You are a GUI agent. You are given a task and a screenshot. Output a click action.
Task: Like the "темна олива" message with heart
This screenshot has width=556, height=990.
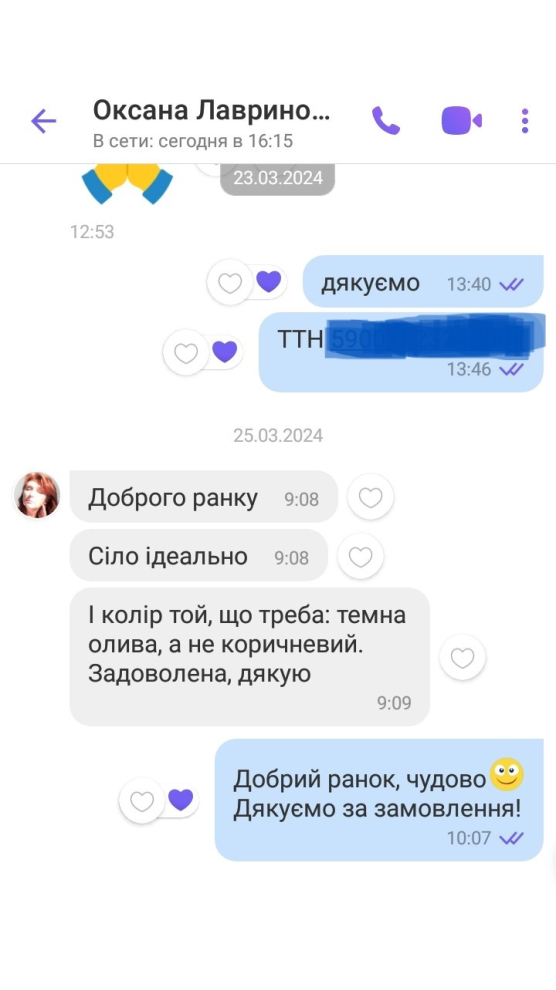[463, 657]
